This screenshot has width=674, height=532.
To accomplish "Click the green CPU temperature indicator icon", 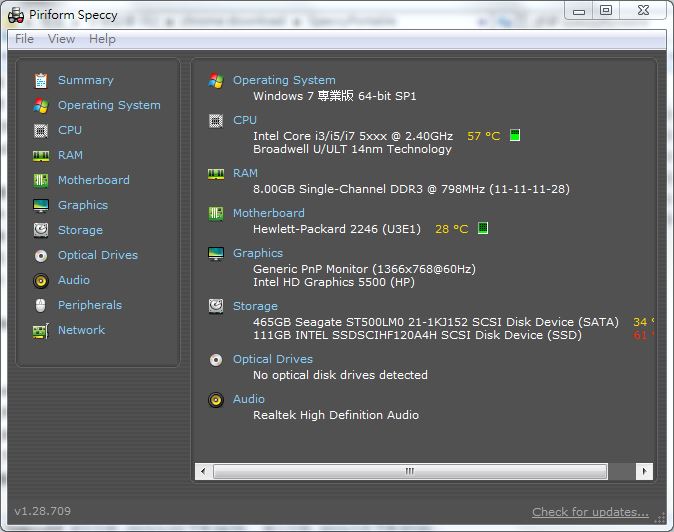I will tap(515, 135).
